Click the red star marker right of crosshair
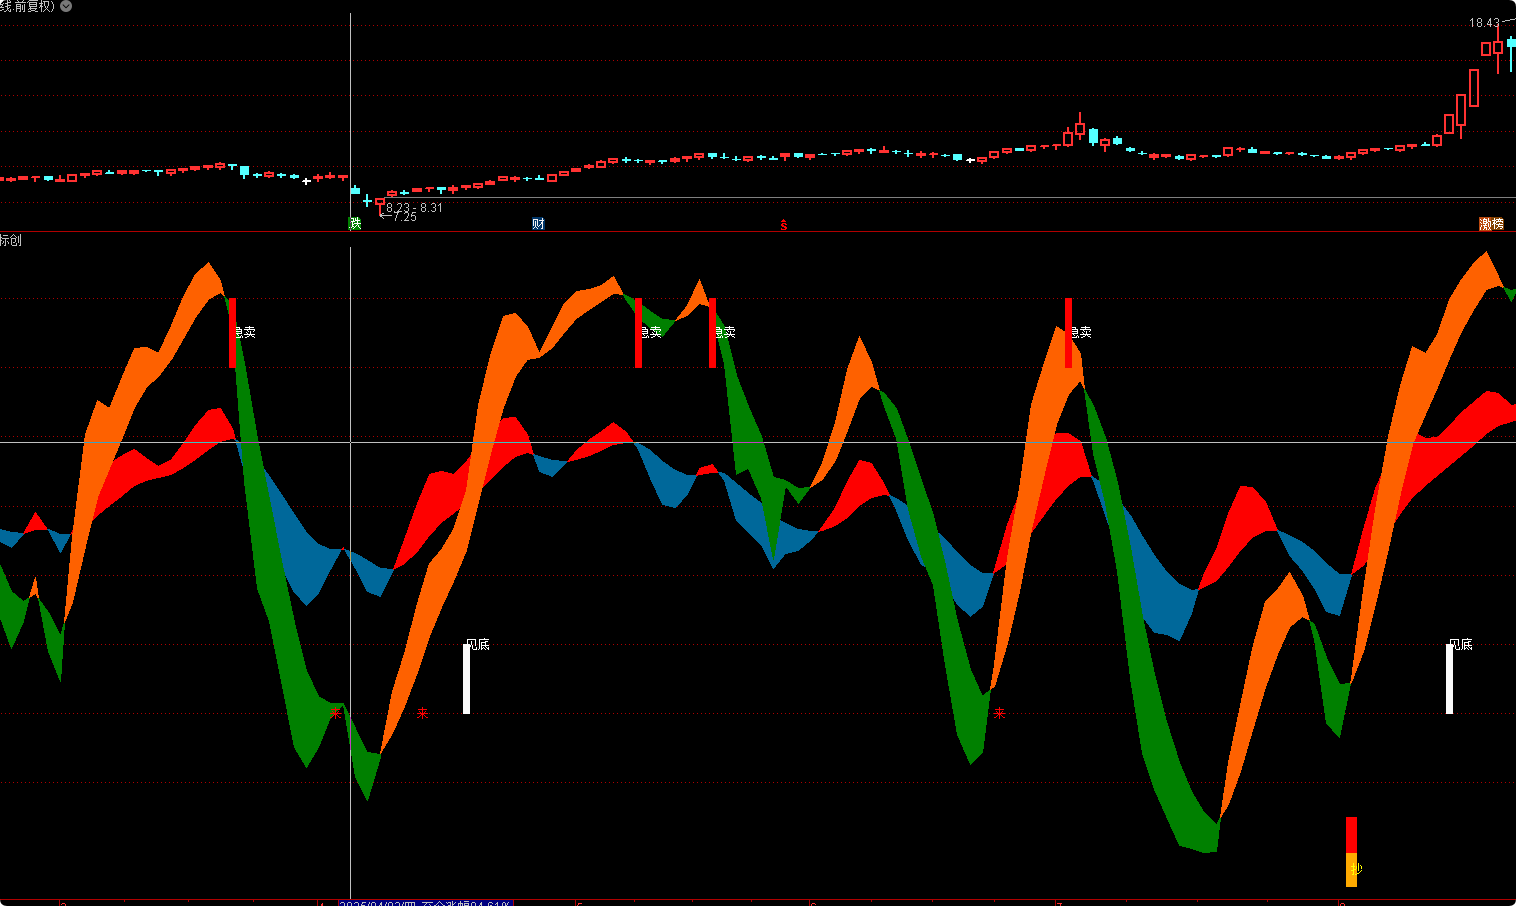Screen dimensions: 1516x906 click(x=422, y=713)
